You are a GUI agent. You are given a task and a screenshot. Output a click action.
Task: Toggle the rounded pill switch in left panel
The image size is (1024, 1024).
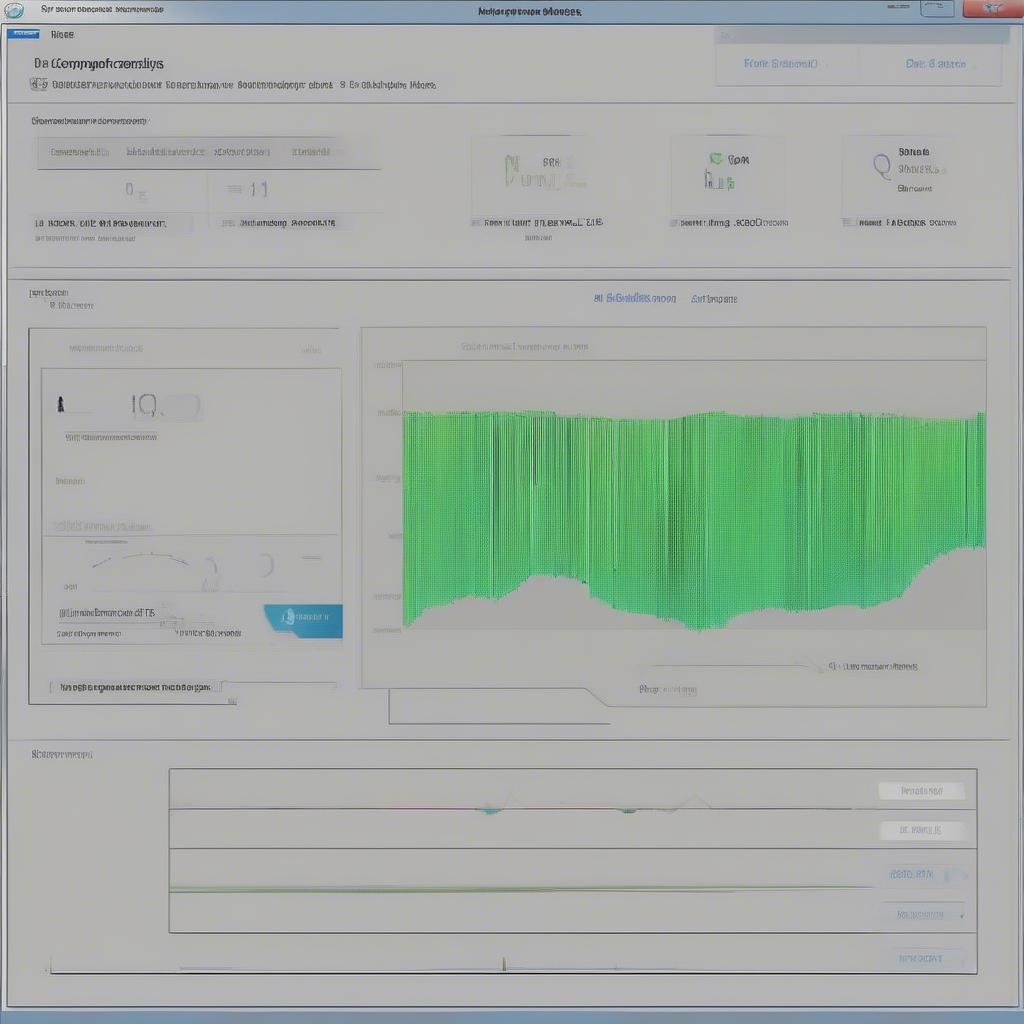[x=180, y=406]
